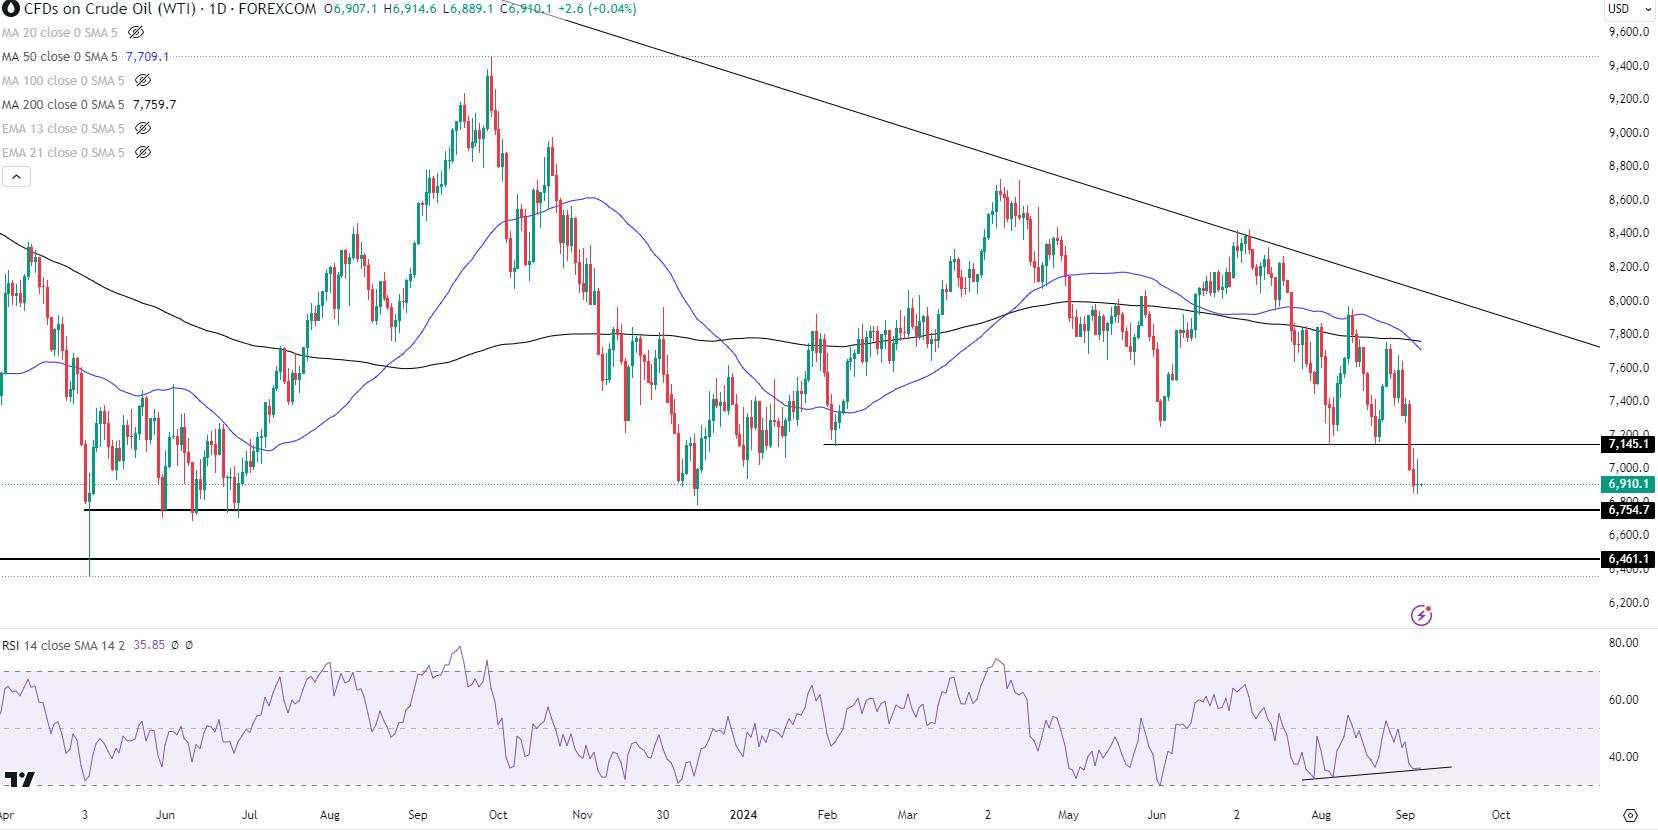Screen dimensions: 1658x830
Task: Show the hidden EMA 13 indicator
Action: 143,129
